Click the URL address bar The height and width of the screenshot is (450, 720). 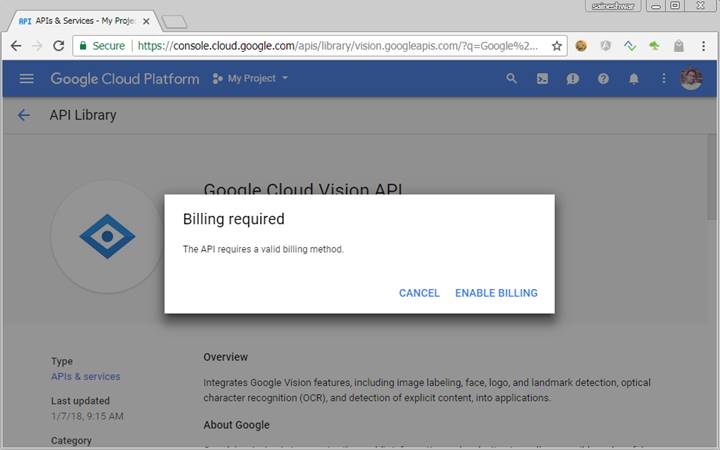click(340, 45)
